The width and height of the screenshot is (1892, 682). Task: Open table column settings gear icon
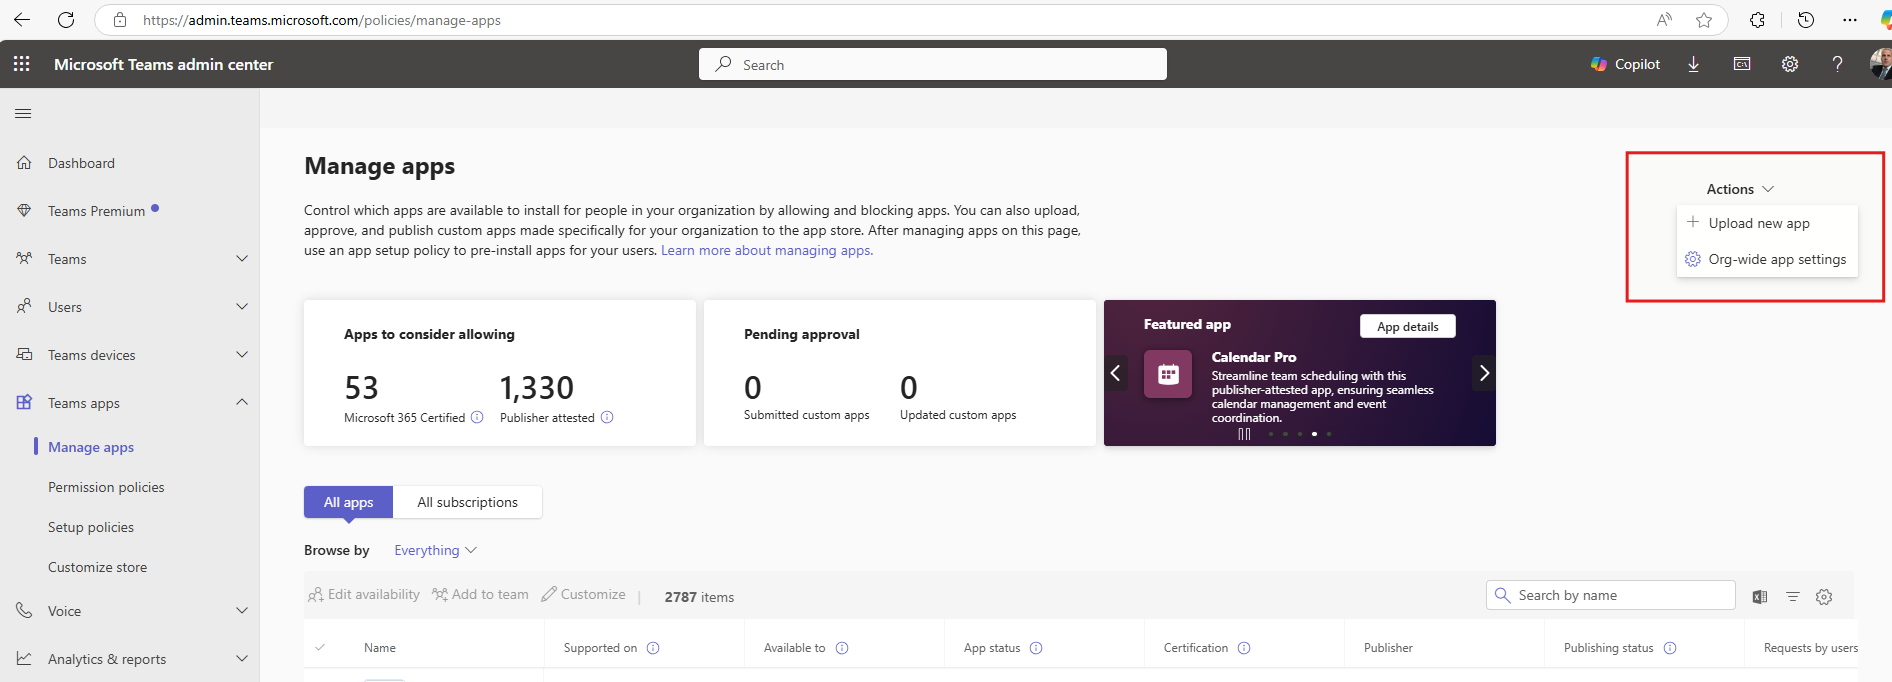pos(1824,597)
